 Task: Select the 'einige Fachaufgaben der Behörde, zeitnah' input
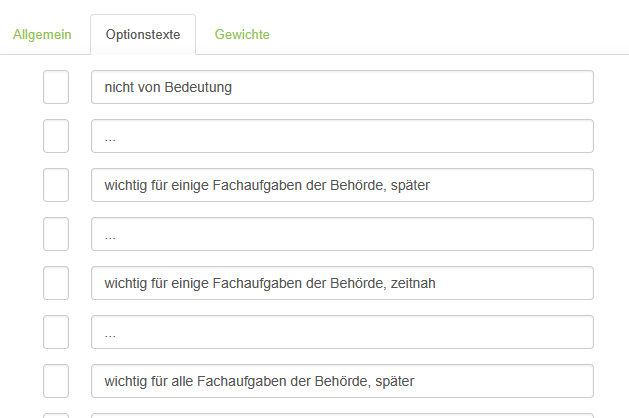342,283
